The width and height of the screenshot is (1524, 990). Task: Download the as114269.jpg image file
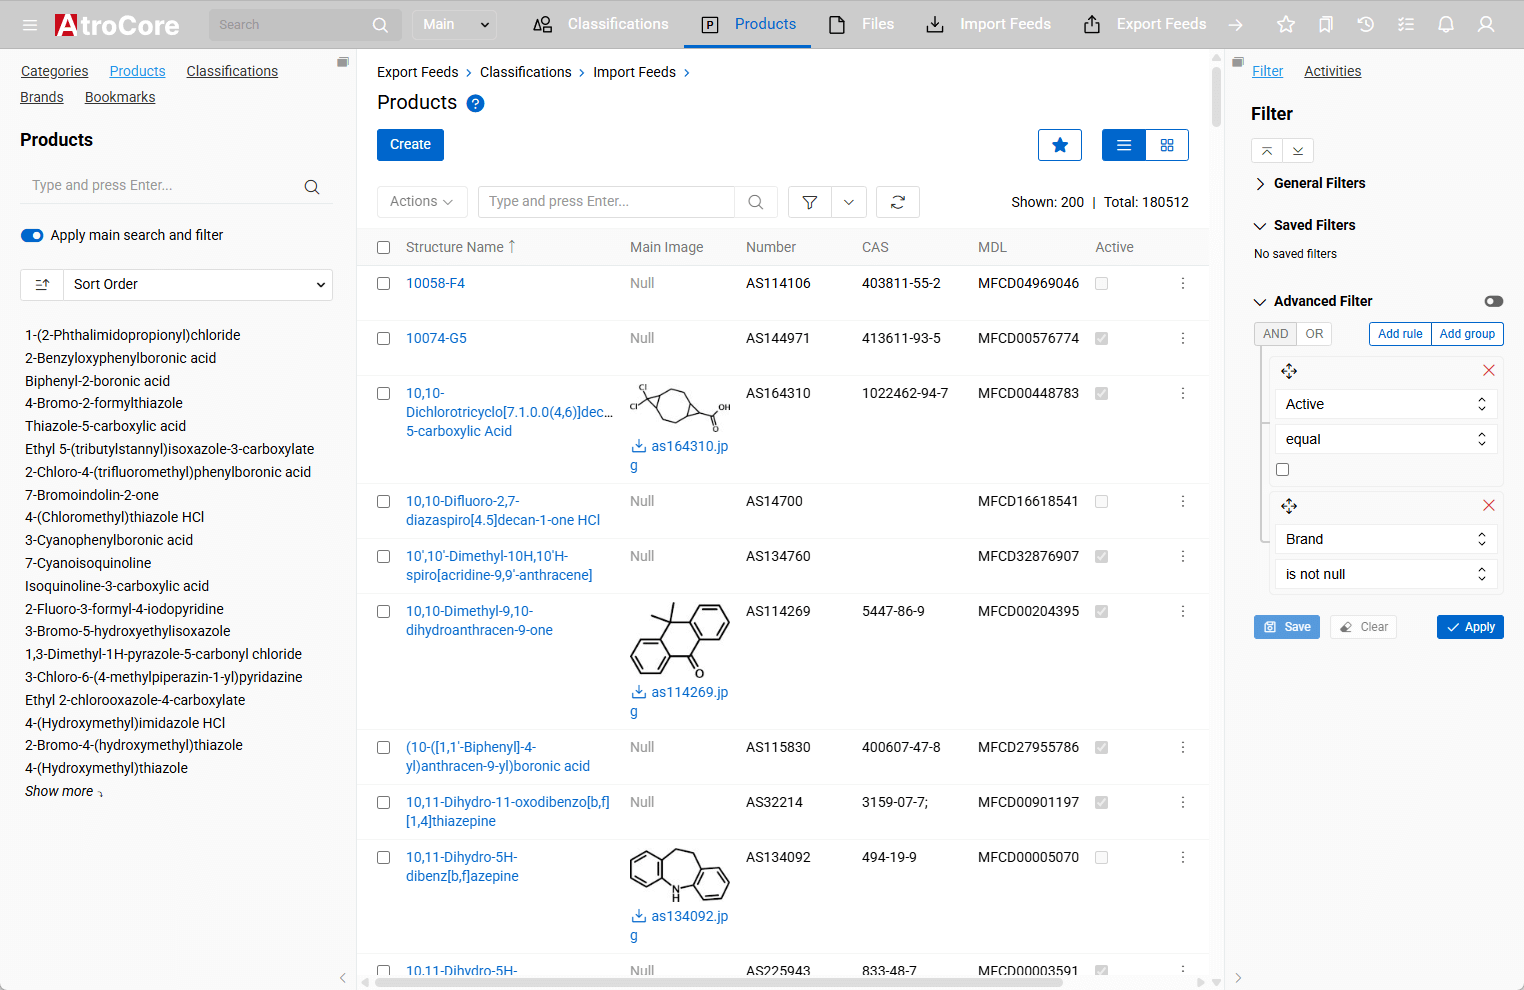tap(680, 692)
